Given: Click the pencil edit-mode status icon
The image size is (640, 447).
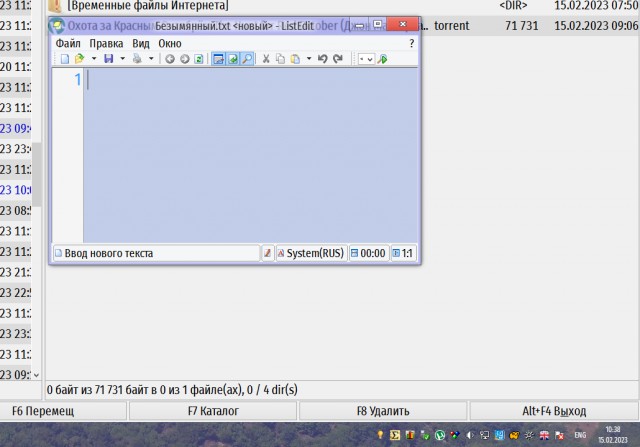Looking at the screenshot, I should [267, 254].
